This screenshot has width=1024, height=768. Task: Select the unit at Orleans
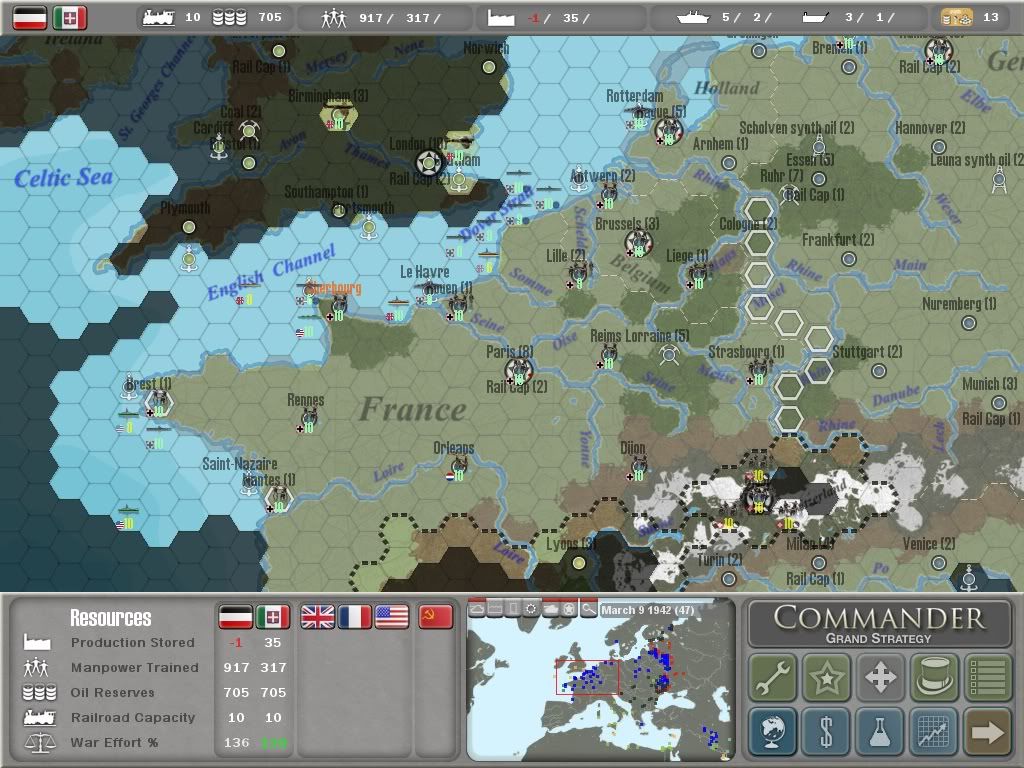(x=458, y=468)
